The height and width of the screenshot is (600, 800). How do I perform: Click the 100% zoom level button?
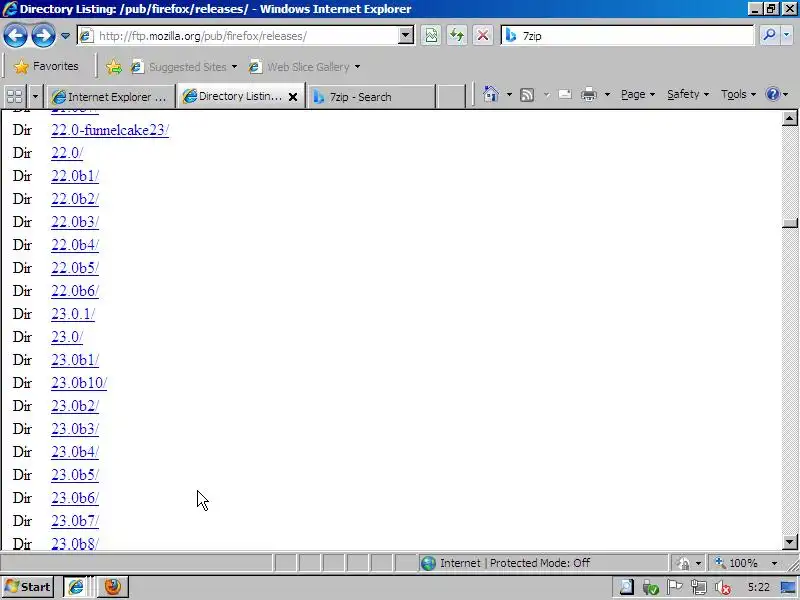[737, 563]
